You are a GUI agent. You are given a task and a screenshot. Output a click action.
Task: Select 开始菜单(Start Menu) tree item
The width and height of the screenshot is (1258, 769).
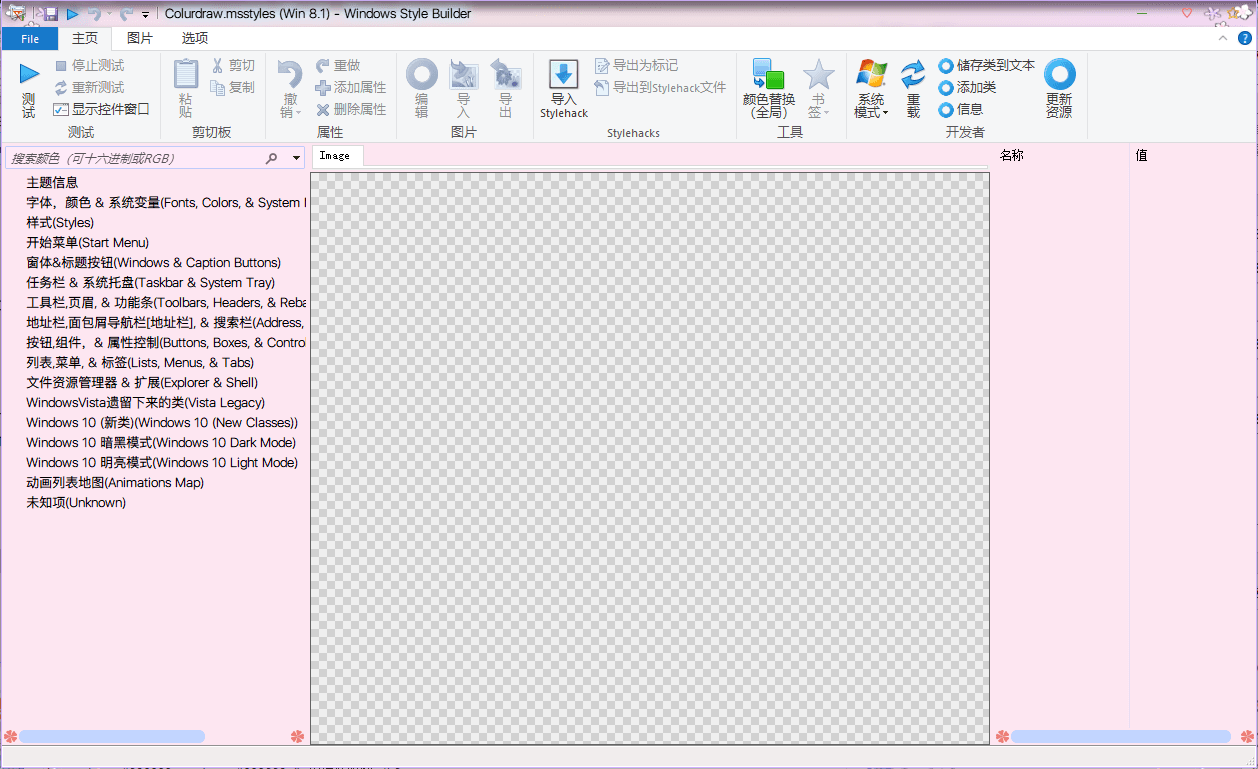click(88, 242)
